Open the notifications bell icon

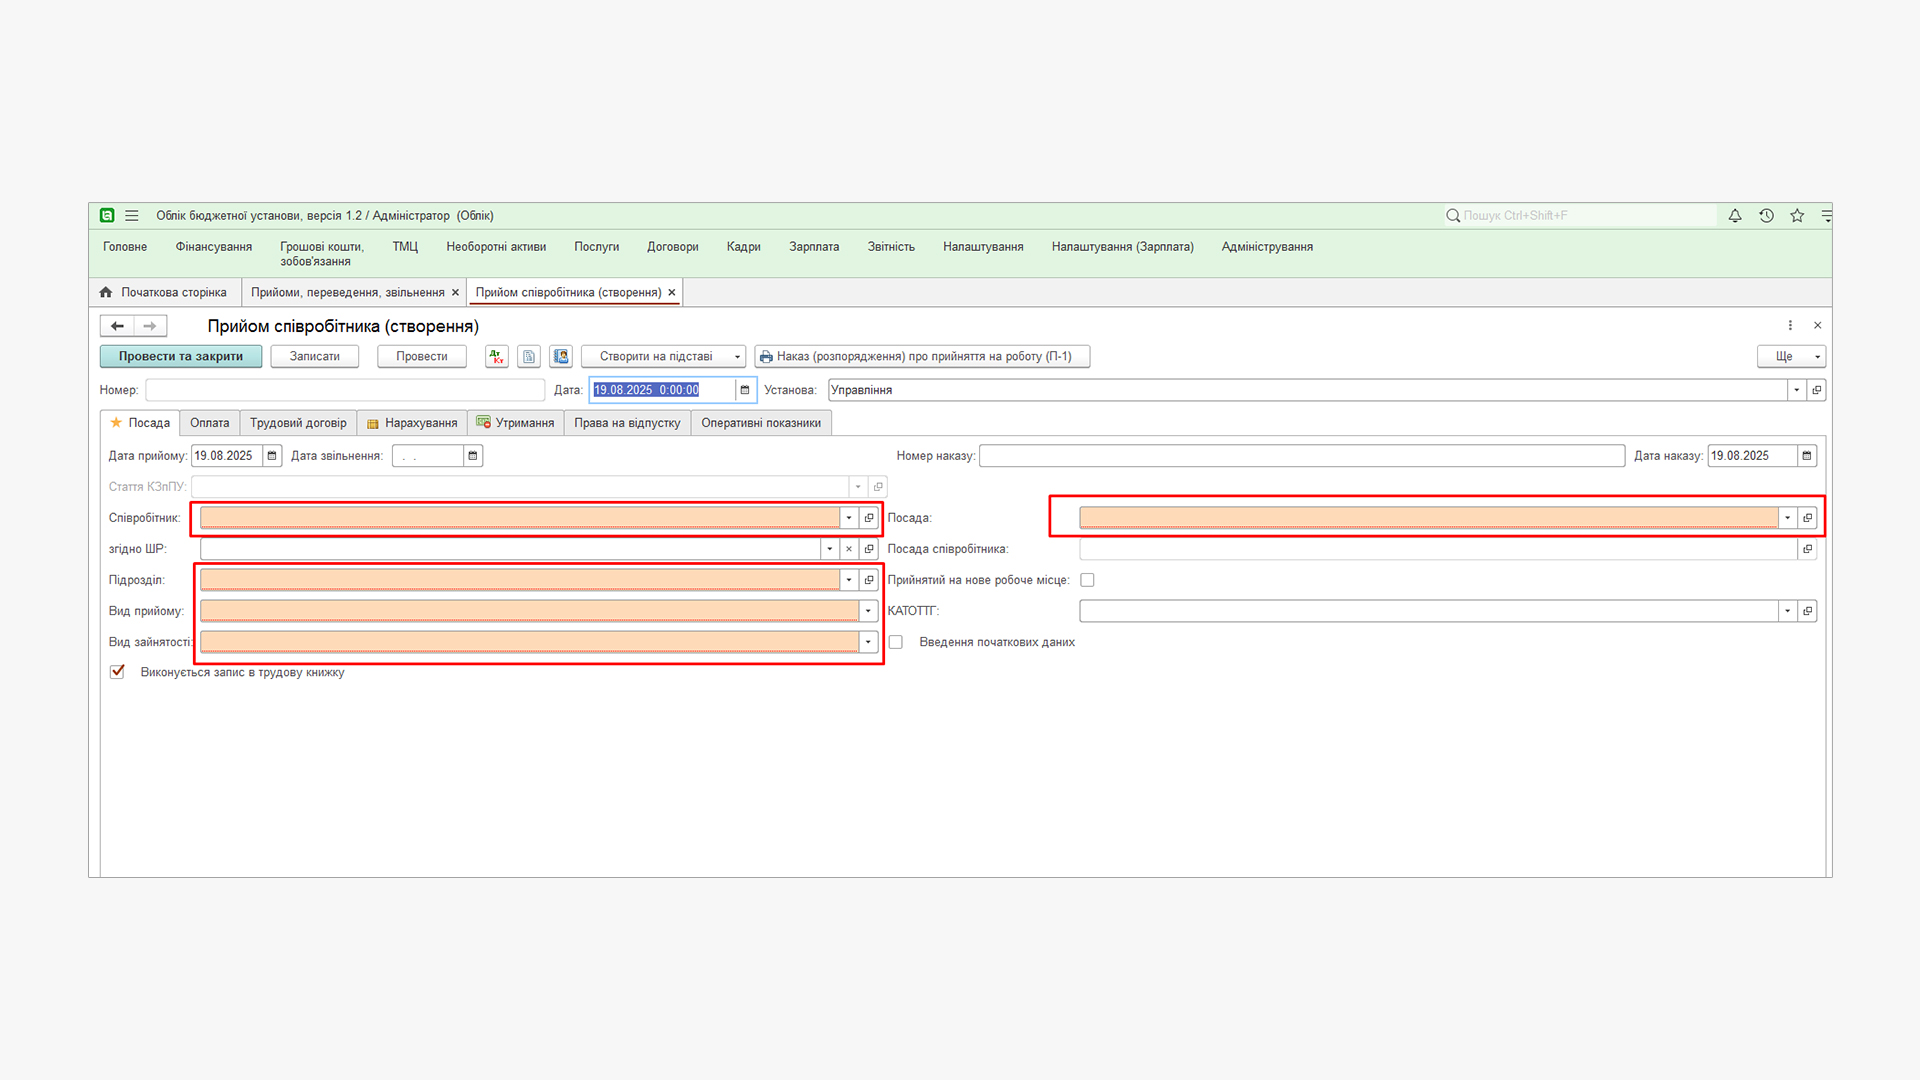1735,215
